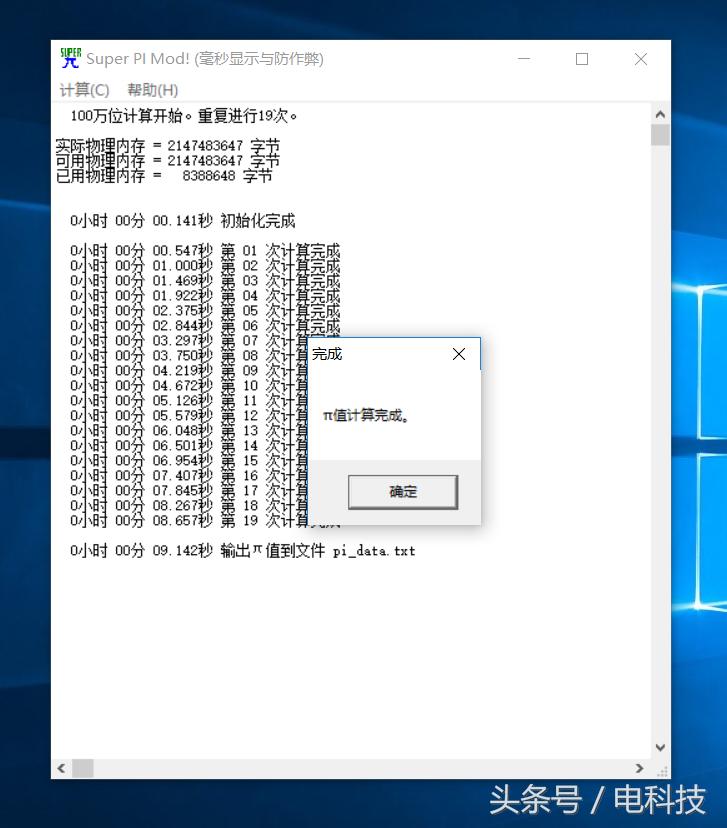Image resolution: width=727 pixels, height=828 pixels.
Task: Click the 01.000秒 第 02 line
Action: click(205, 266)
